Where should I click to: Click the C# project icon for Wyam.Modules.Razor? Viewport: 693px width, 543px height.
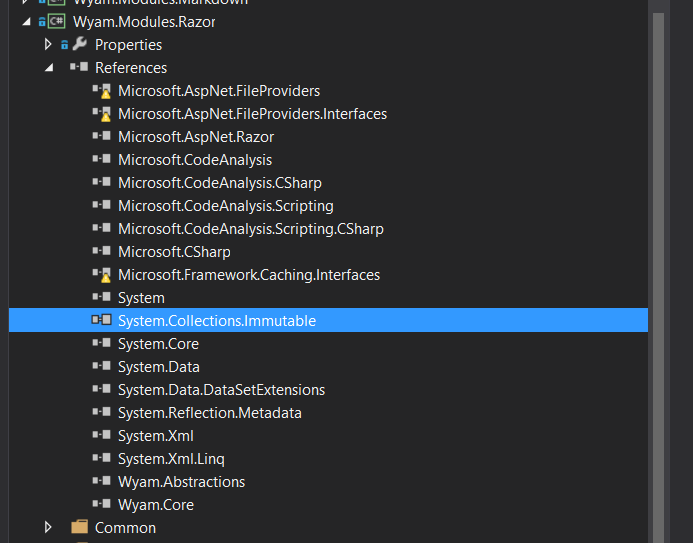point(57,21)
